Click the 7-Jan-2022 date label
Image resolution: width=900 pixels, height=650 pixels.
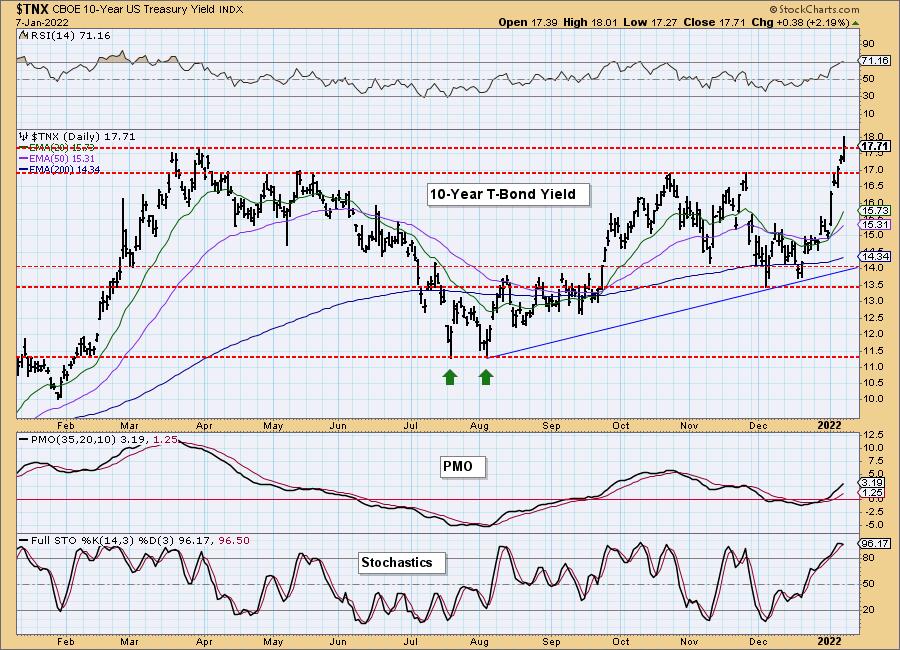click(x=42, y=22)
